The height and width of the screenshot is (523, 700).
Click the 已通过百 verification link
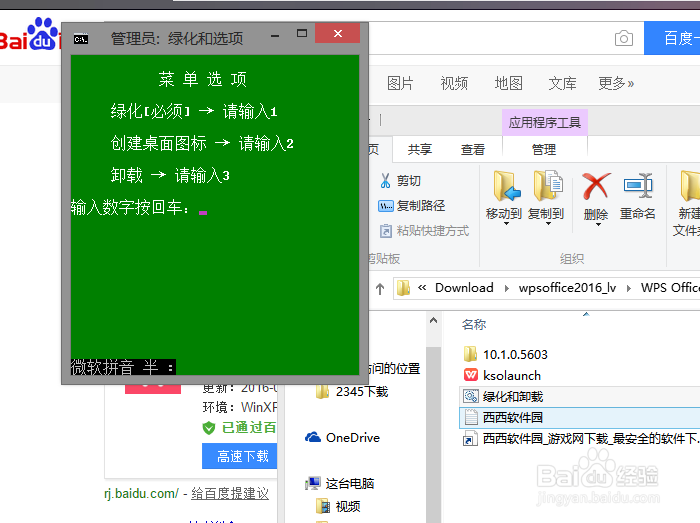(249, 428)
